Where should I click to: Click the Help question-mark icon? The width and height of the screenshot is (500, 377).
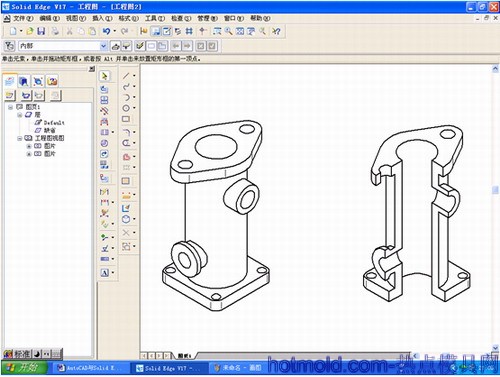pos(276,31)
